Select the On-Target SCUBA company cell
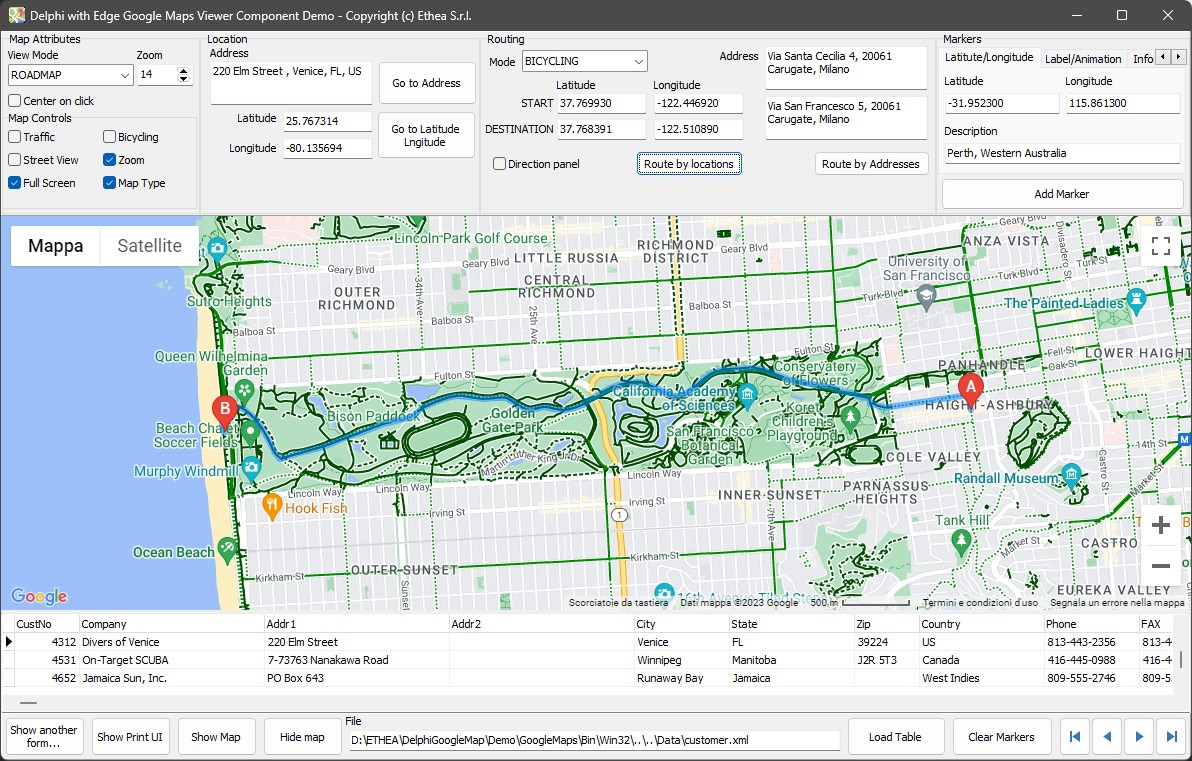 click(x=171, y=660)
